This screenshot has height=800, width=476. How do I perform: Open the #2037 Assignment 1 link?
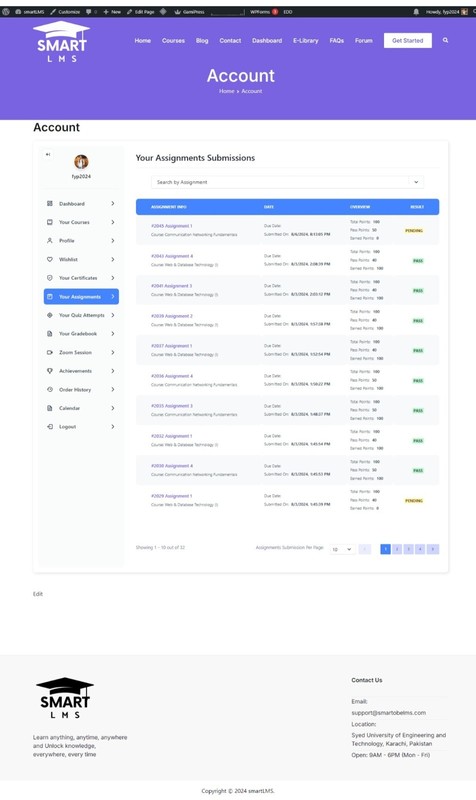[171, 345]
